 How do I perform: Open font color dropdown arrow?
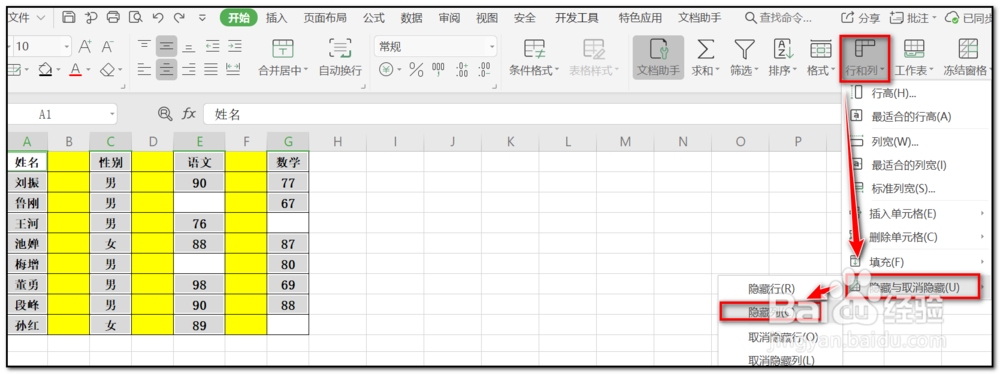tap(88, 70)
